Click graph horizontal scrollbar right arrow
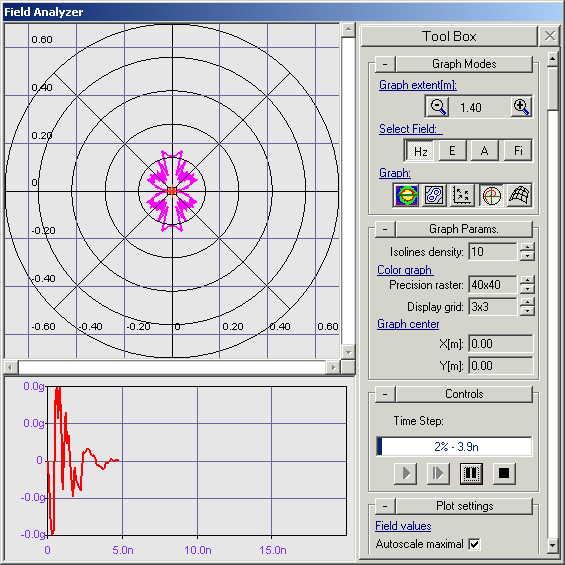The image size is (565, 565). pos(333,367)
